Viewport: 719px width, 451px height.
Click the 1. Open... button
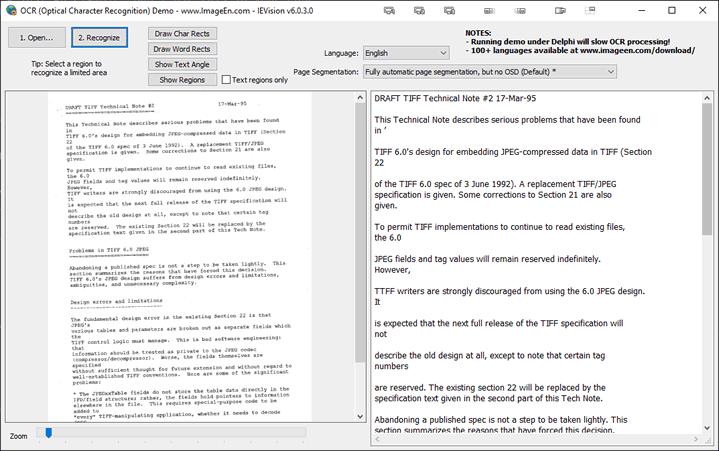point(37,38)
